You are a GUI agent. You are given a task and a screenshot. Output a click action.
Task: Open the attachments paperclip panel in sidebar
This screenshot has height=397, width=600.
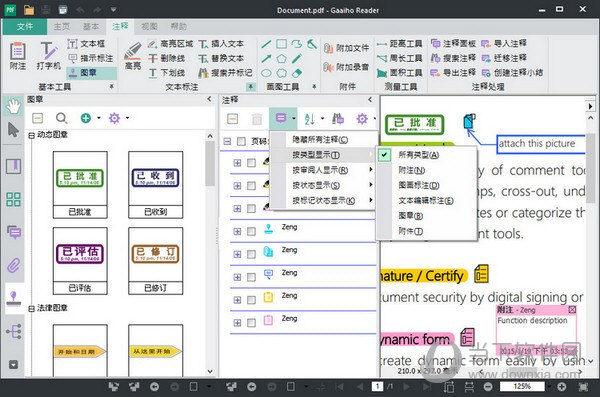13,265
